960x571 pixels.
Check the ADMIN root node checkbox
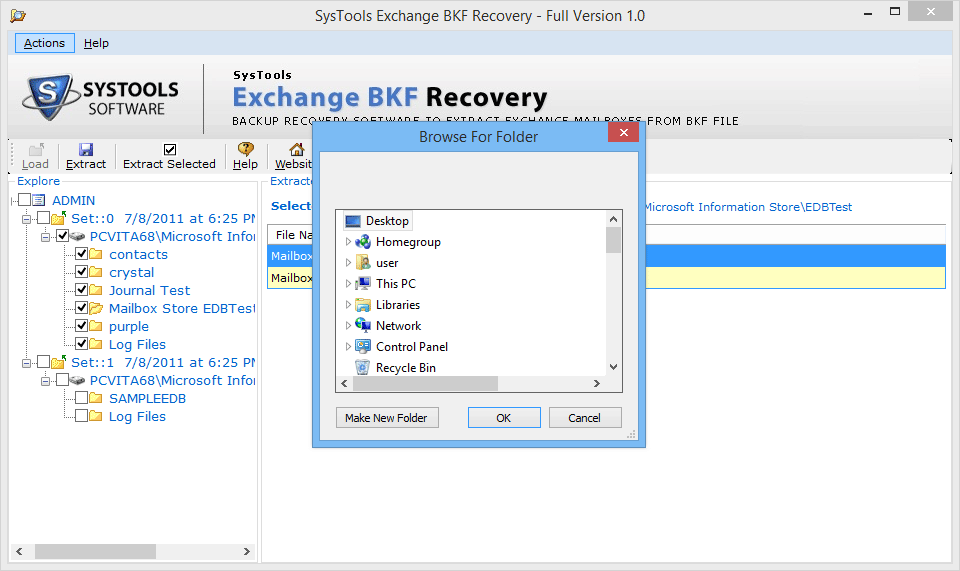[x=24, y=200]
